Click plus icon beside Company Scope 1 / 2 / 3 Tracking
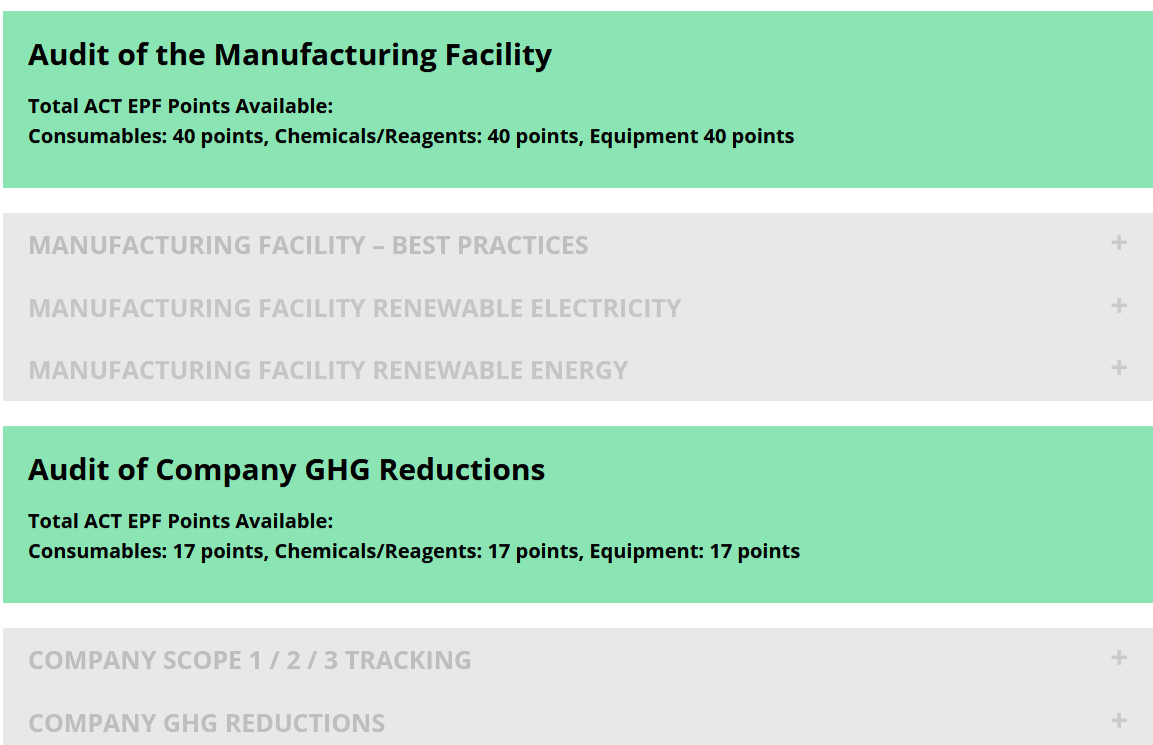Screen dimensions: 1153x745 (1118, 658)
